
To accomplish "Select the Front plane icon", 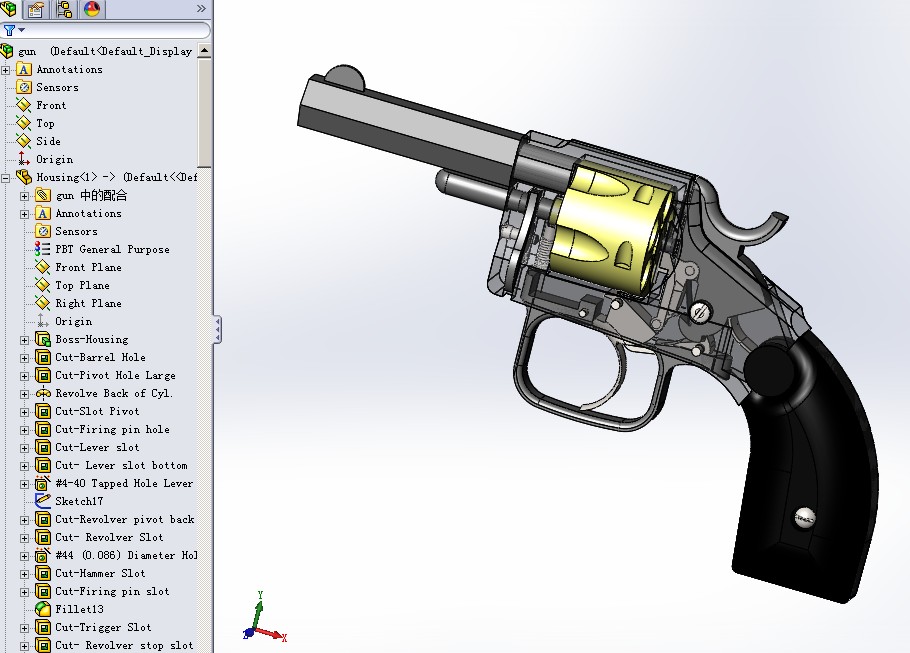I will pyautogui.click(x=24, y=105).
